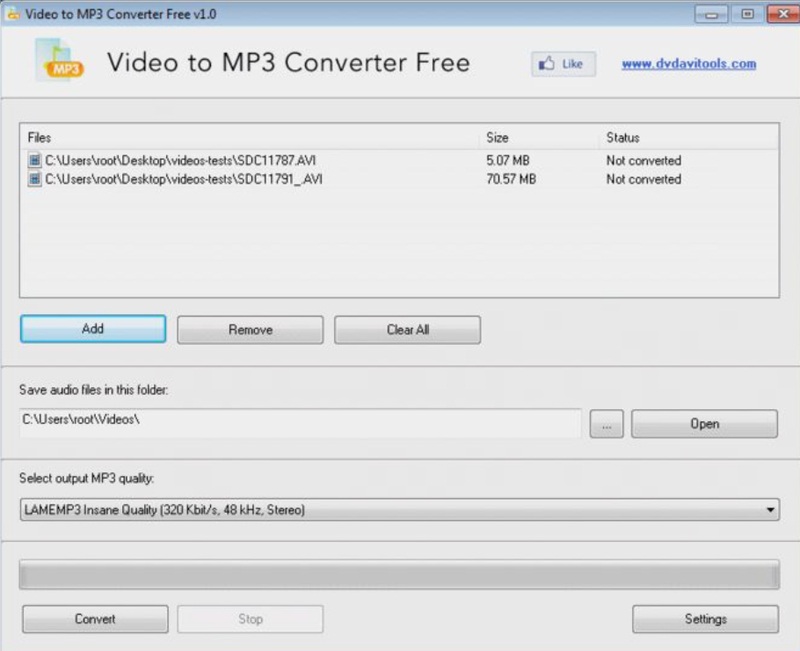Add a new video file
Viewport: 800px width, 651px height.
(92, 328)
